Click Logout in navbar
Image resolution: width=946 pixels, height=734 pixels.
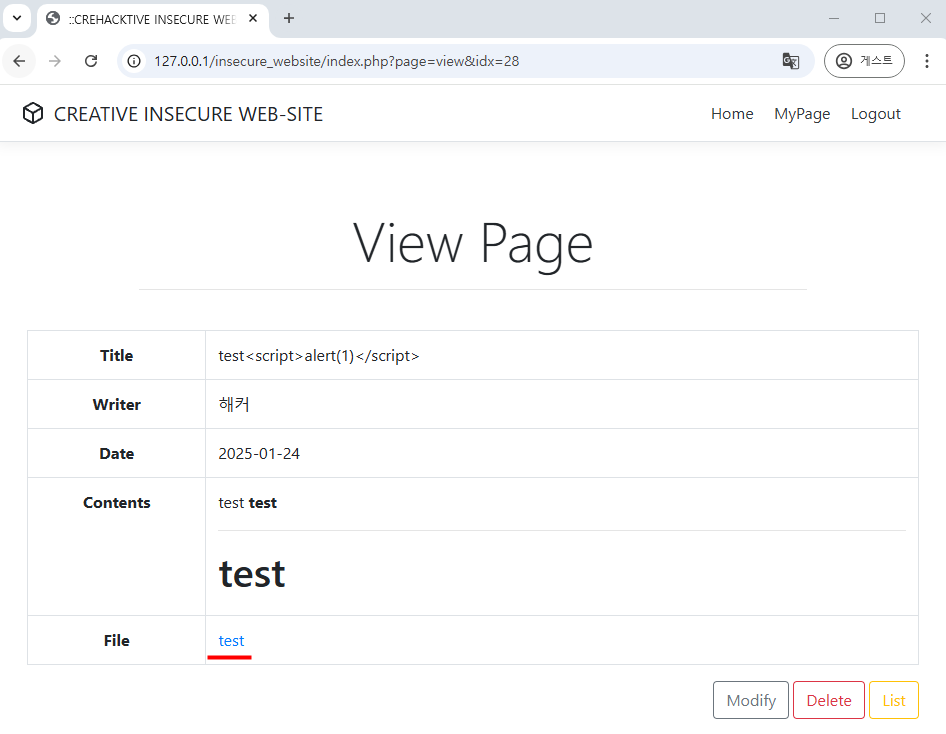[x=875, y=113]
